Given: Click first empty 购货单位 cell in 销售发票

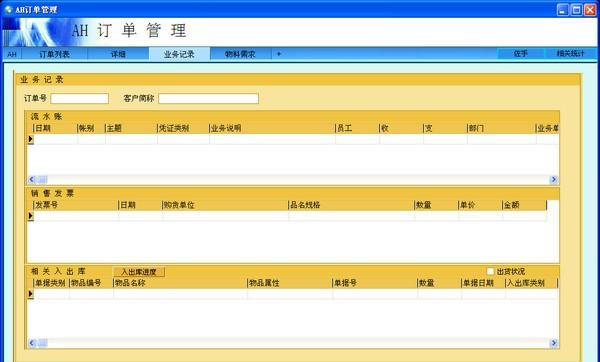Looking at the screenshot, I should (x=225, y=216).
